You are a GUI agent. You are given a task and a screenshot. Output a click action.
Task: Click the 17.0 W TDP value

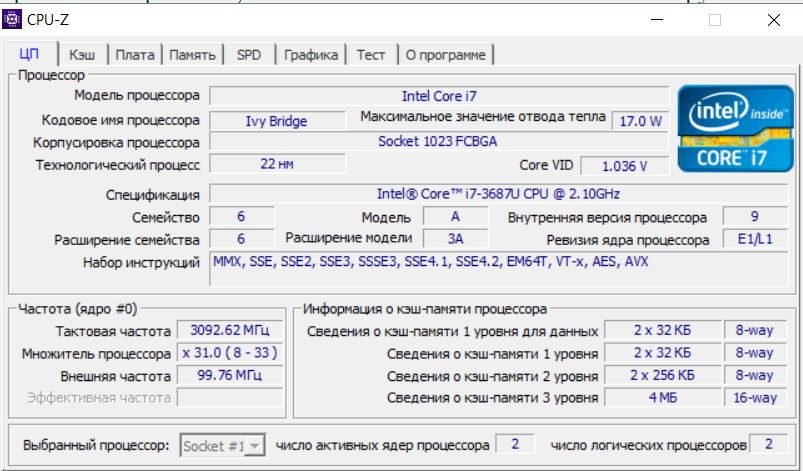640,121
